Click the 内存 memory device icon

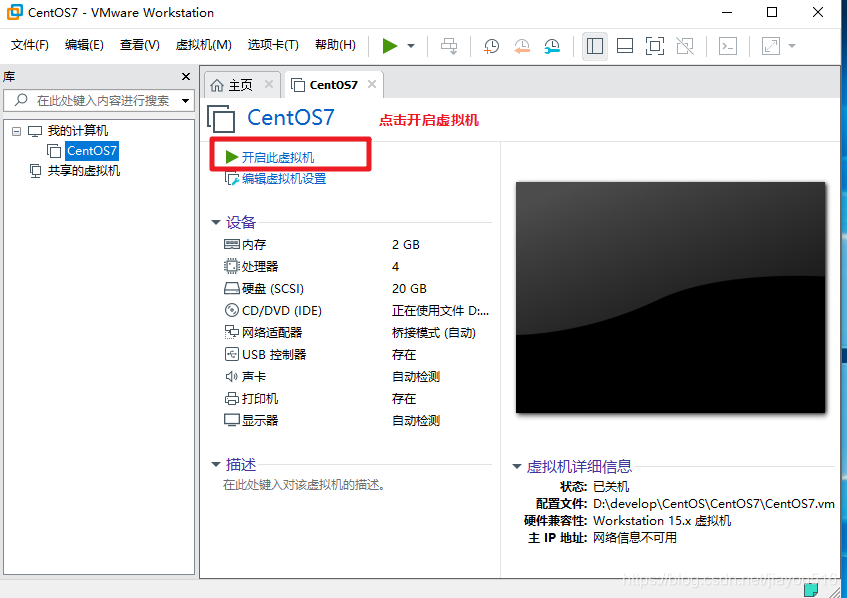[232, 244]
